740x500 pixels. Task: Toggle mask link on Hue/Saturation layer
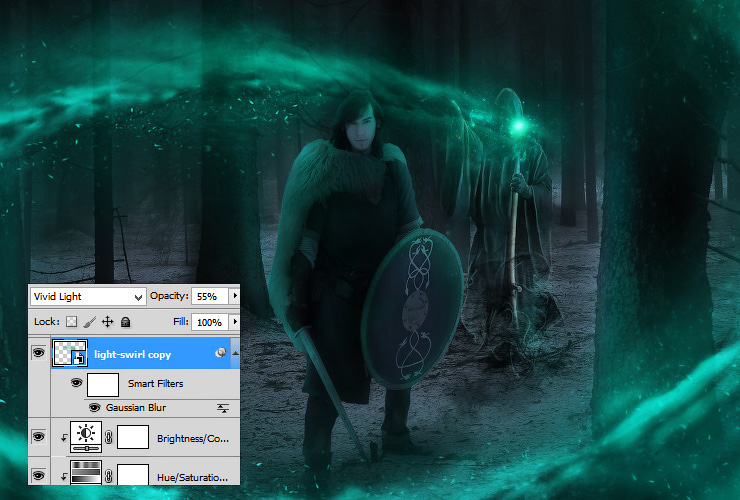(x=109, y=476)
